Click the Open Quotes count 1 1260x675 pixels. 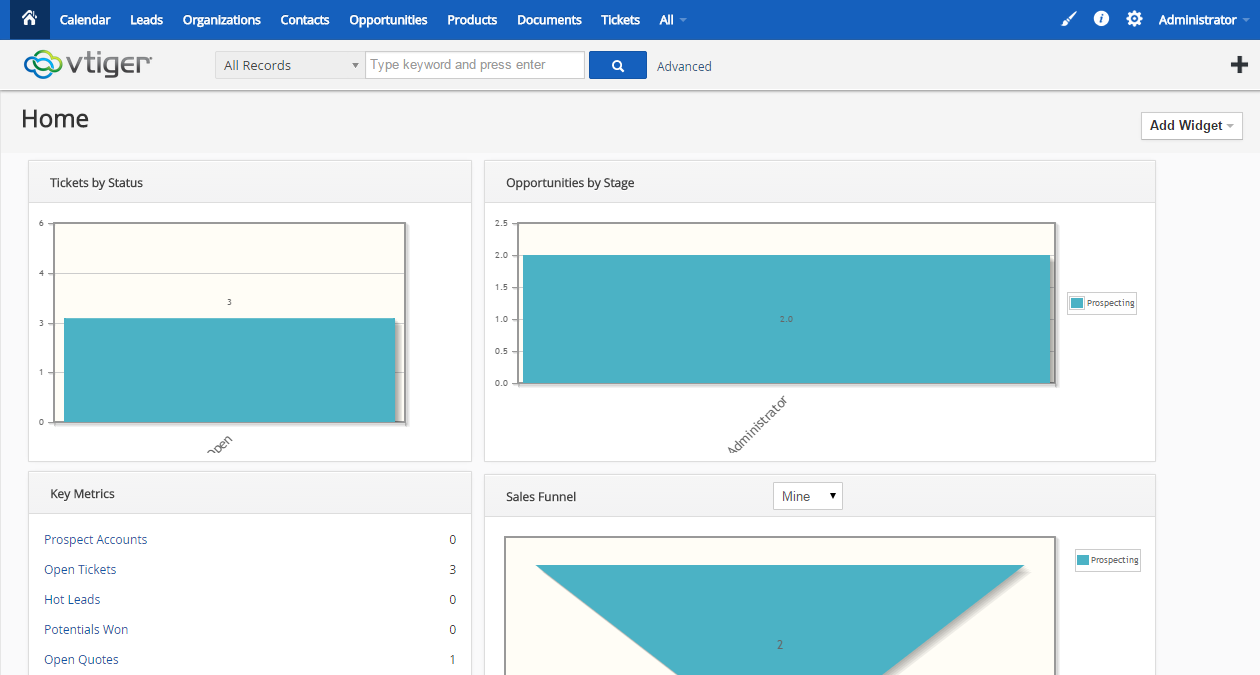(452, 659)
